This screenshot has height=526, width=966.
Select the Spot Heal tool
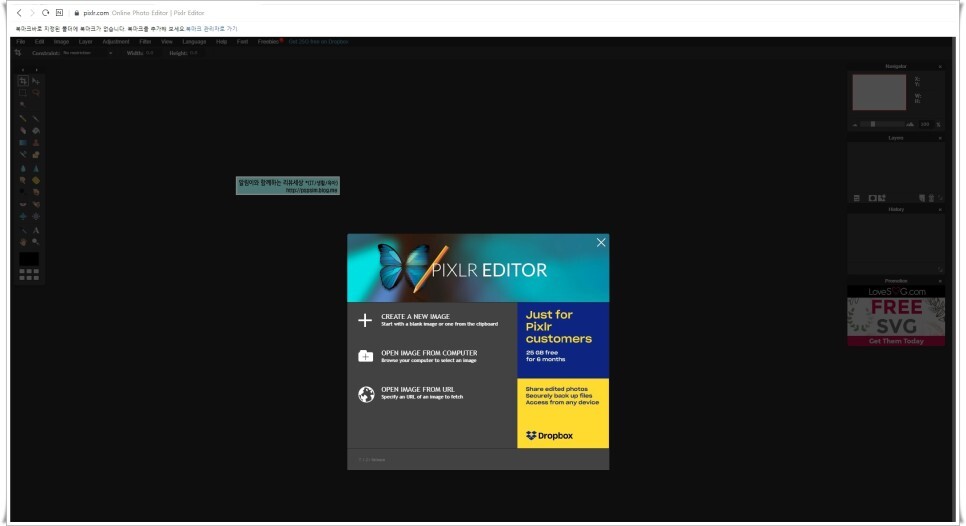pos(36,204)
